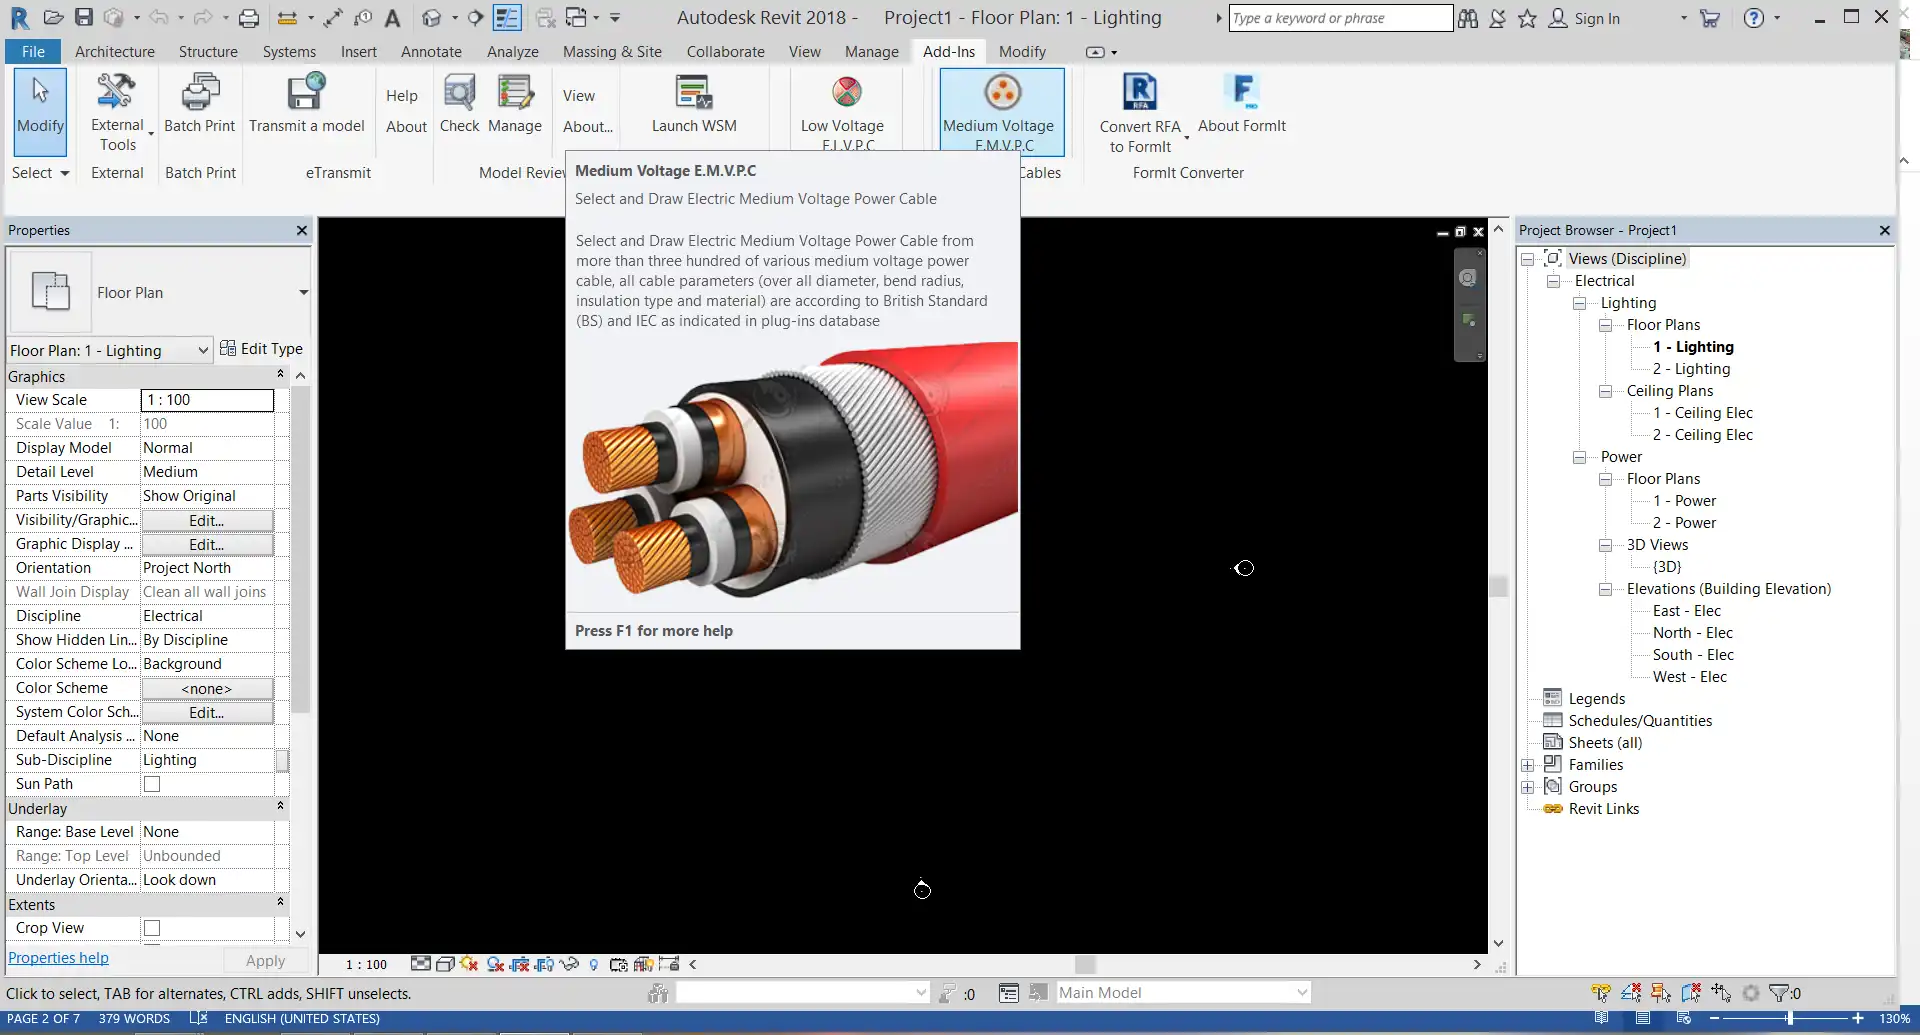The image size is (1920, 1035).
Task: Switch to the Architecture ribbon tab
Action: pyautogui.click(x=115, y=52)
